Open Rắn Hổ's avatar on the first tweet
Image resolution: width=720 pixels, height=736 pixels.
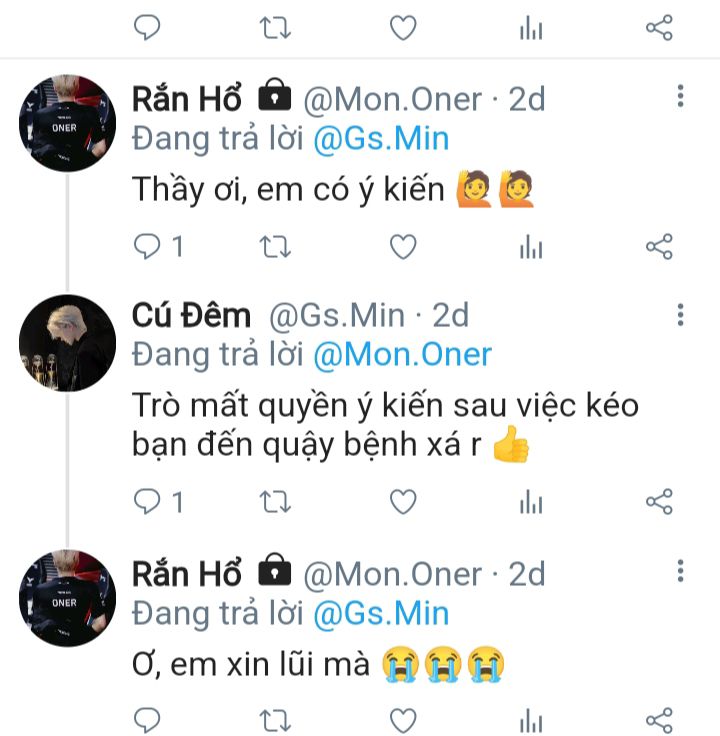[67, 124]
